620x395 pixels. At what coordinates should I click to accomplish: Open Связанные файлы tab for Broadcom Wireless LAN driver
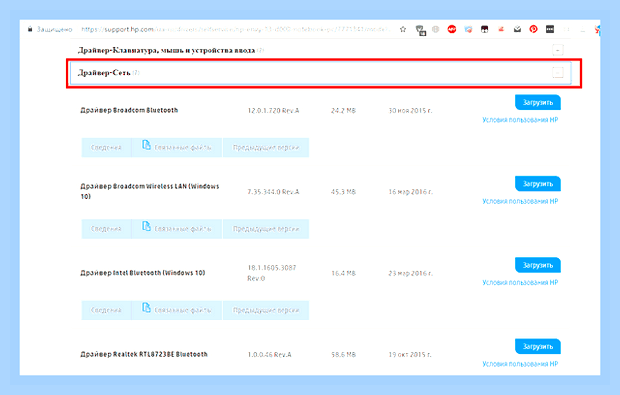[177, 229]
